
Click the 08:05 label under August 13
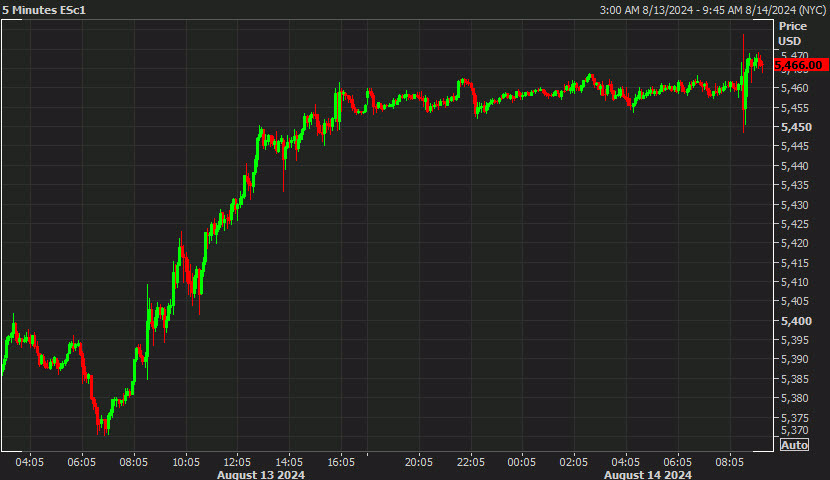(133, 463)
